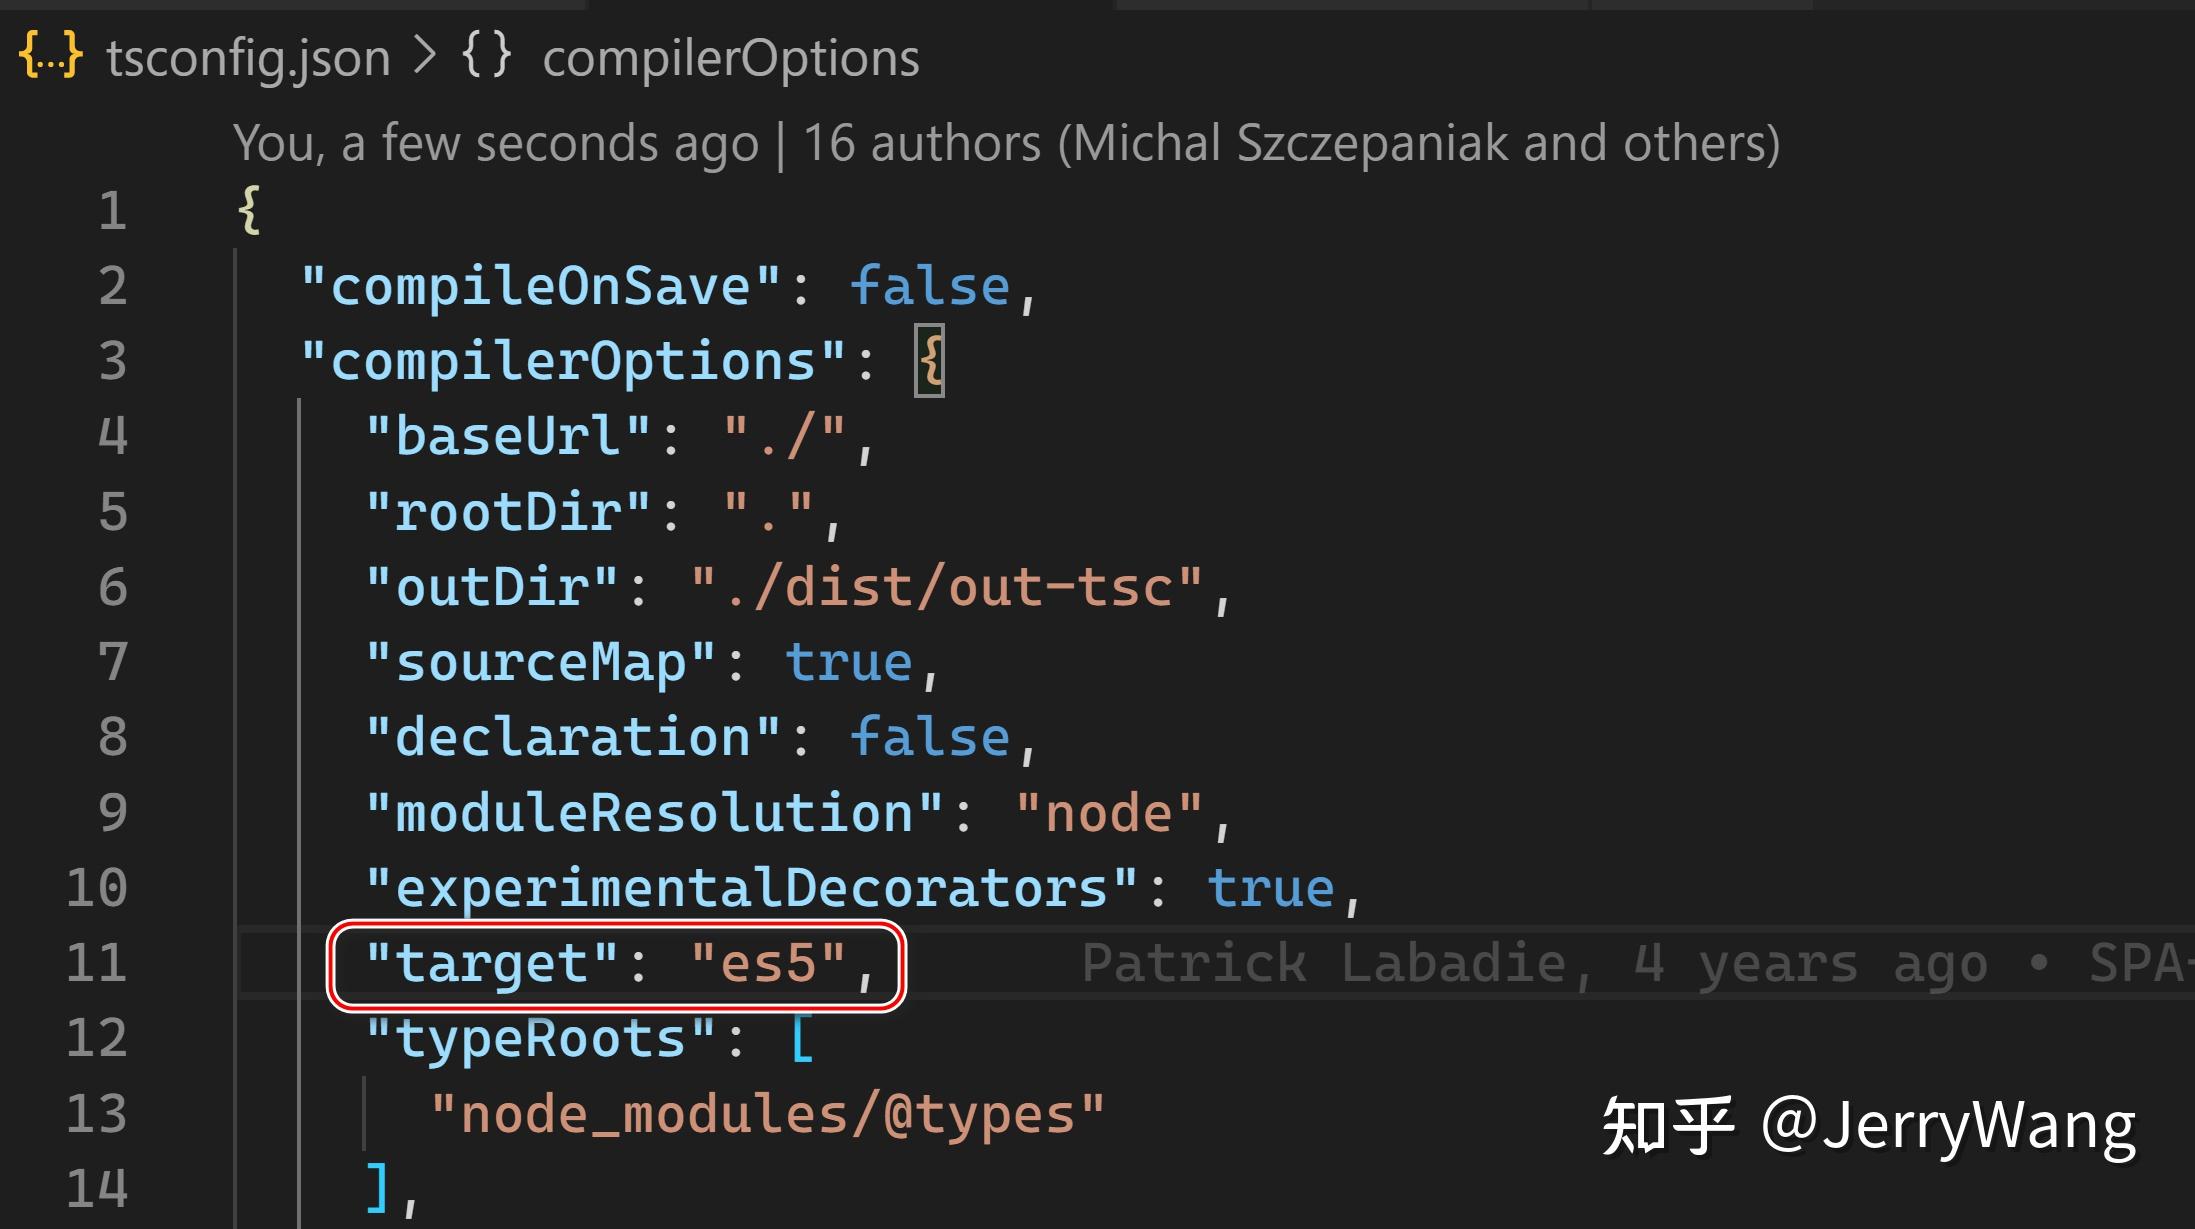The height and width of the screenshot is (1229, 2195).
Task: Click the "./dist/out-tsc" outDir value
Action: point(947,587)
